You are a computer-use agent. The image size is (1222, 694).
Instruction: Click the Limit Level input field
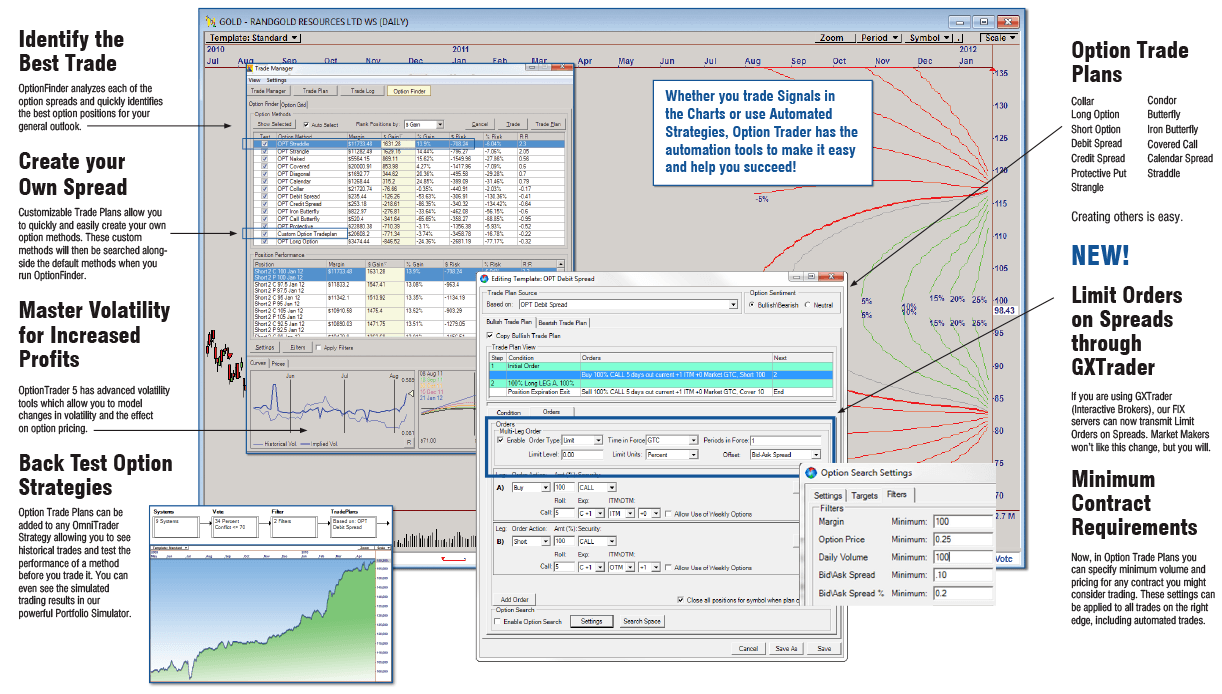point(582,455)
